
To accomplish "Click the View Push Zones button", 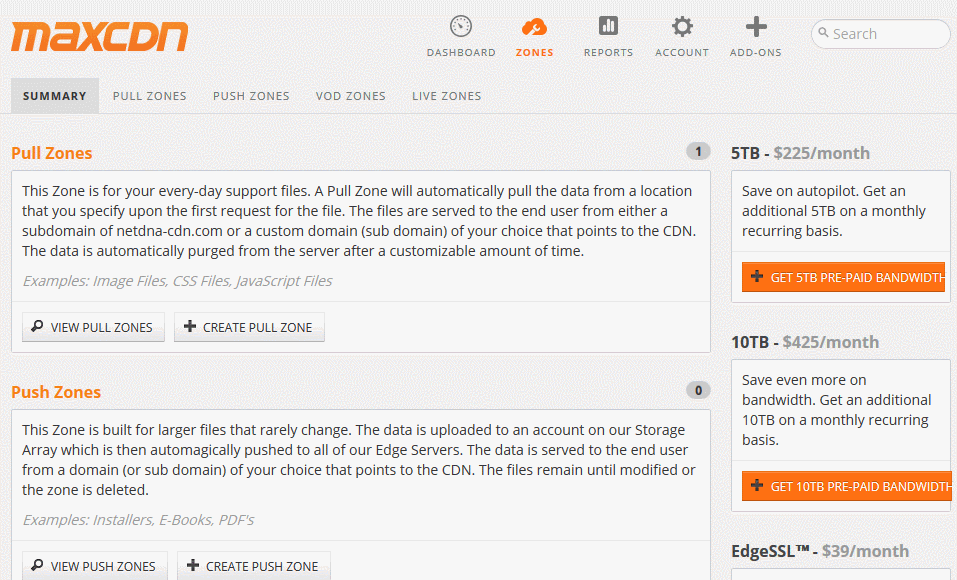I will coord(95,566).
